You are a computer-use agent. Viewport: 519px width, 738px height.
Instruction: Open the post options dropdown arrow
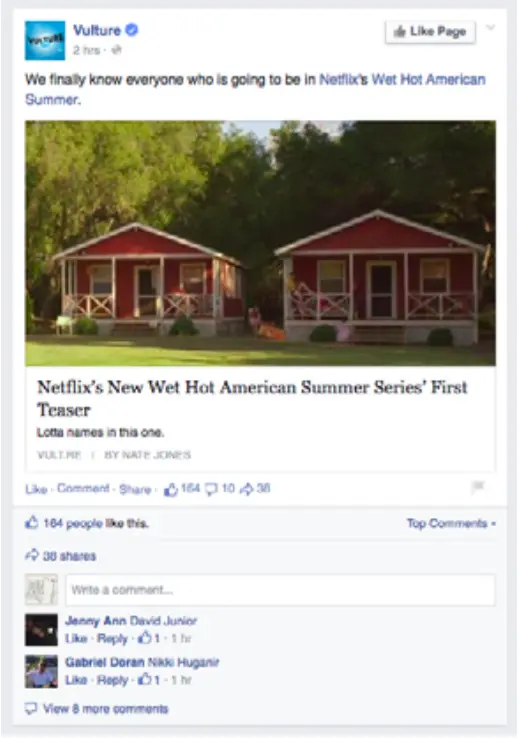[490, 28]
